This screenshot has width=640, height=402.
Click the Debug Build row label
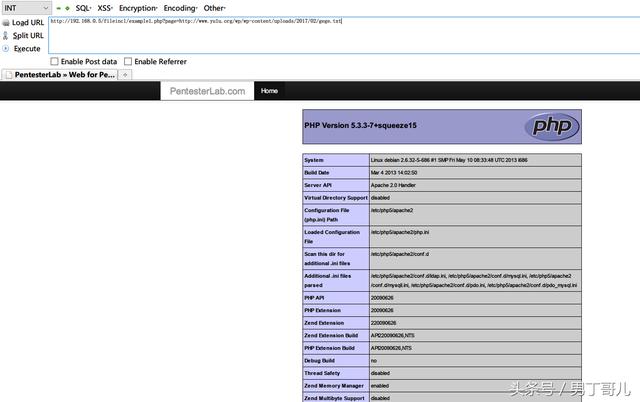(x=319, y=361)
